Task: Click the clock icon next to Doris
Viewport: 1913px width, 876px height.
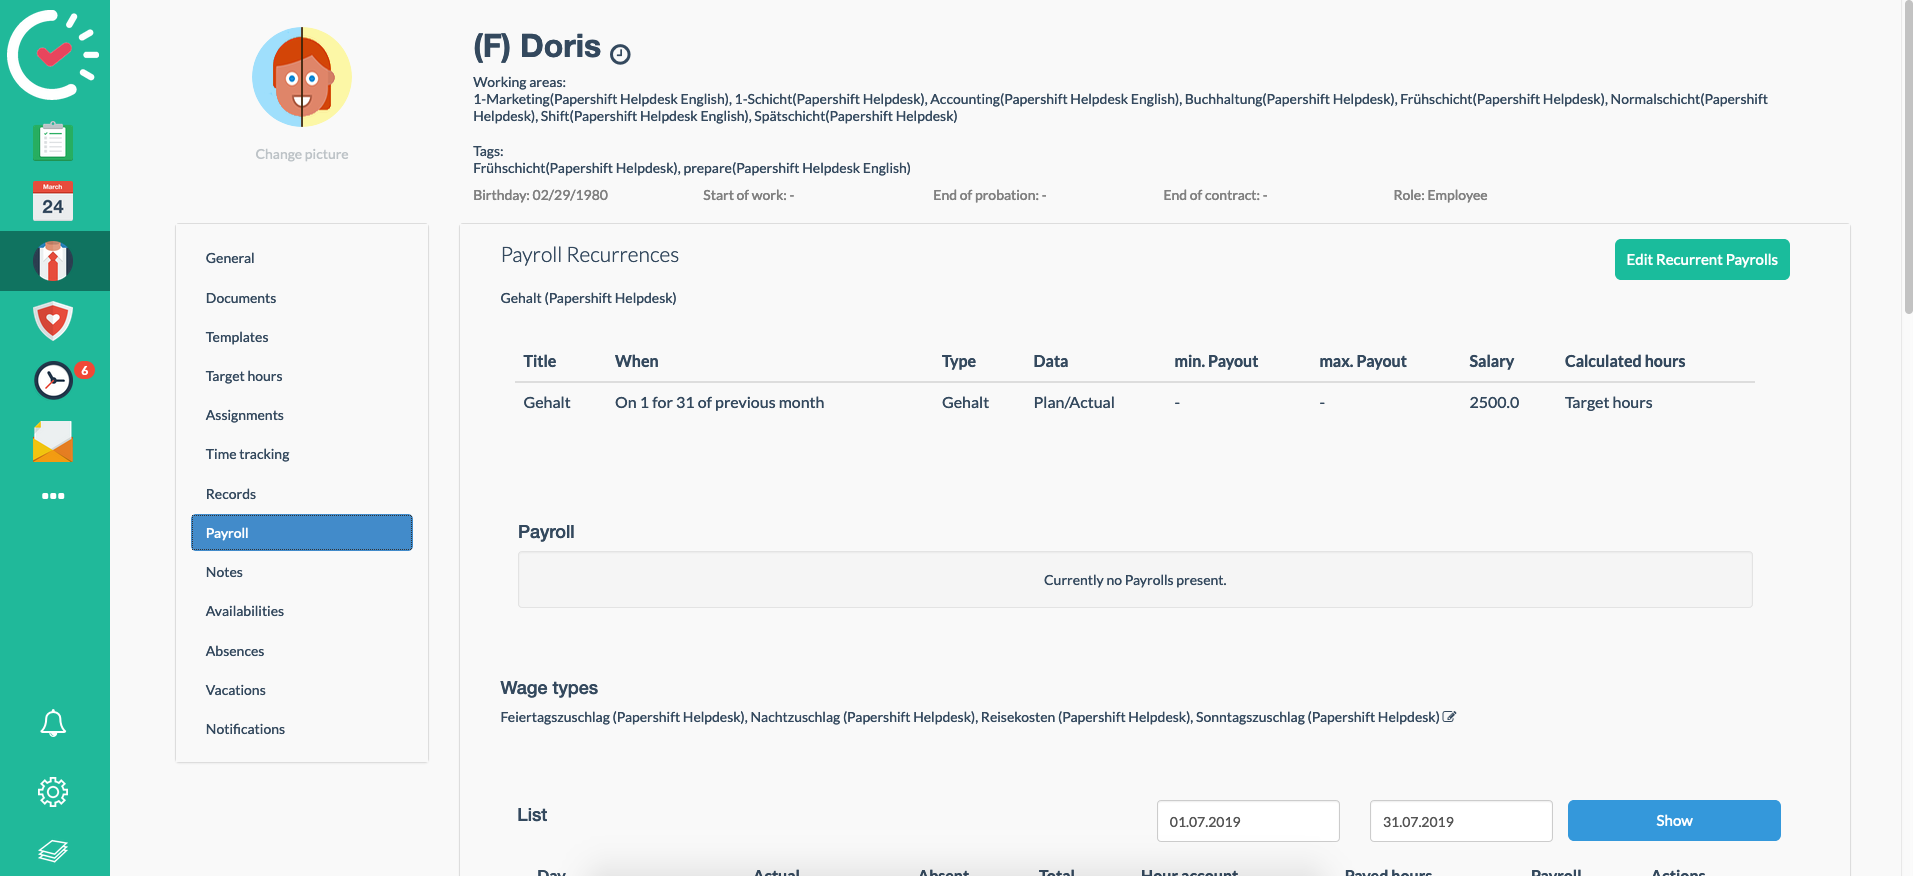Action: [620, 54]
